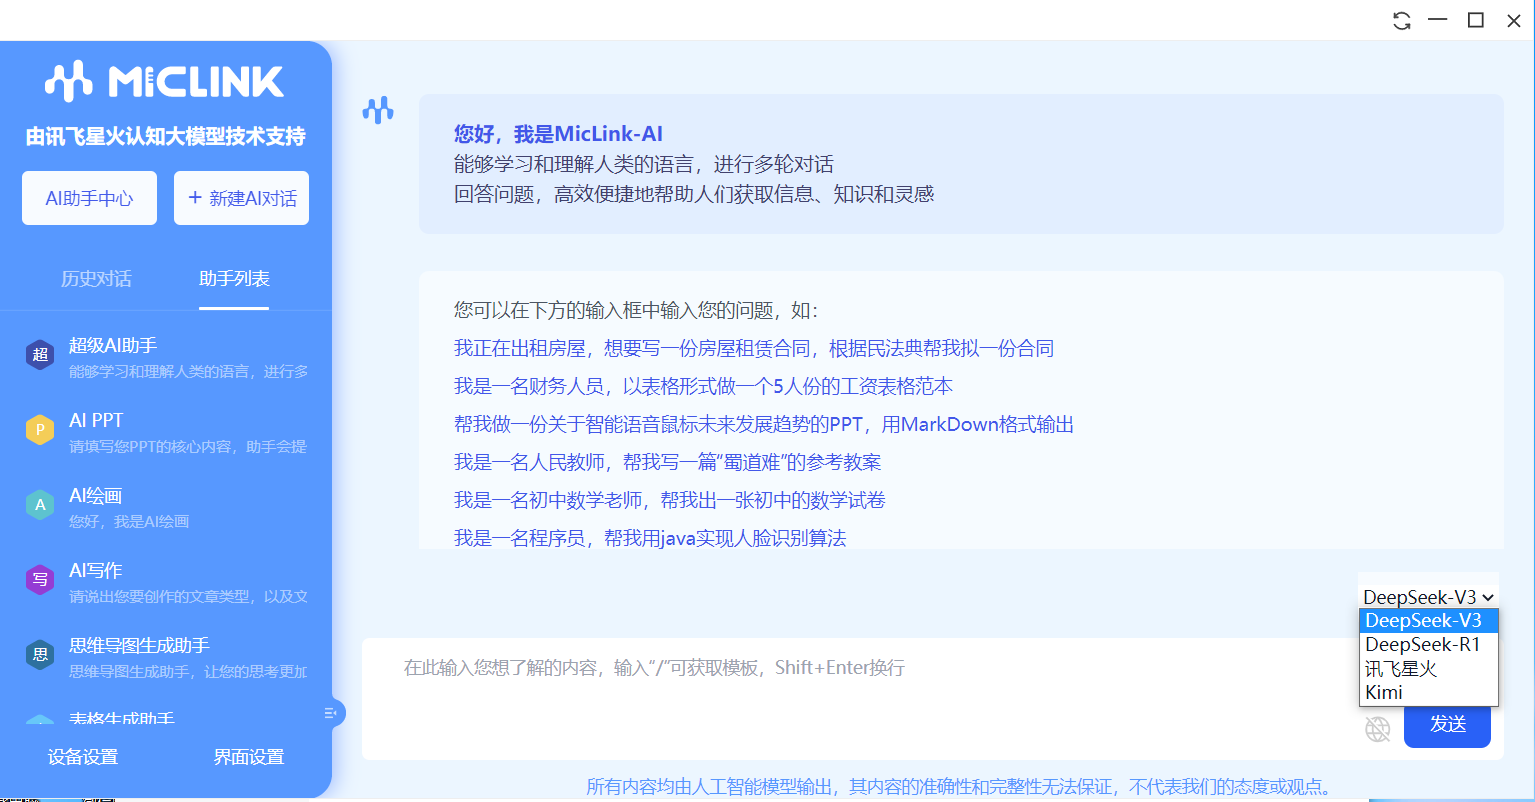Open the DeepSeek-V3 model dropdown

[x=1428, y=597]
